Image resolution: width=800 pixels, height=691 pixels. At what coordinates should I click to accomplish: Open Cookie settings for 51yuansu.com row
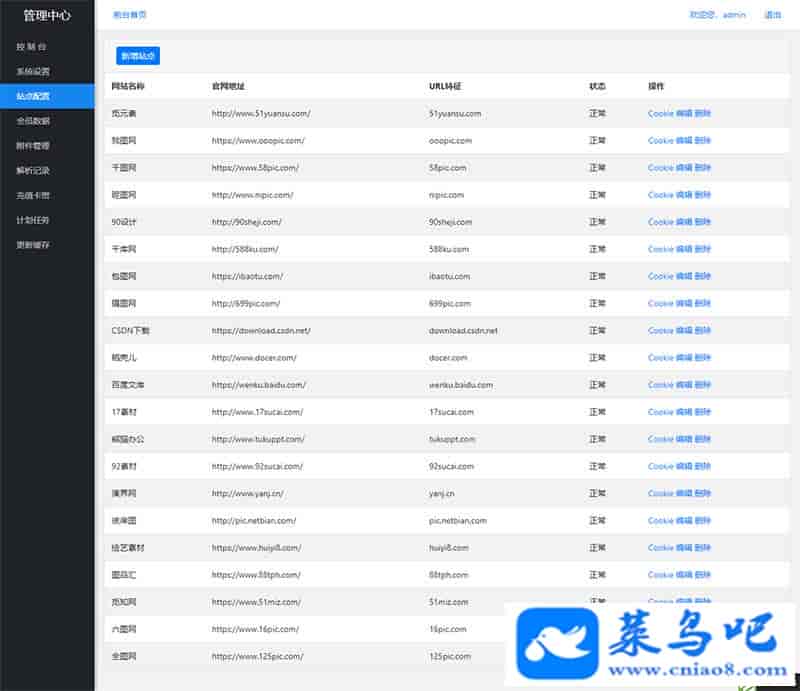(660, 114)
